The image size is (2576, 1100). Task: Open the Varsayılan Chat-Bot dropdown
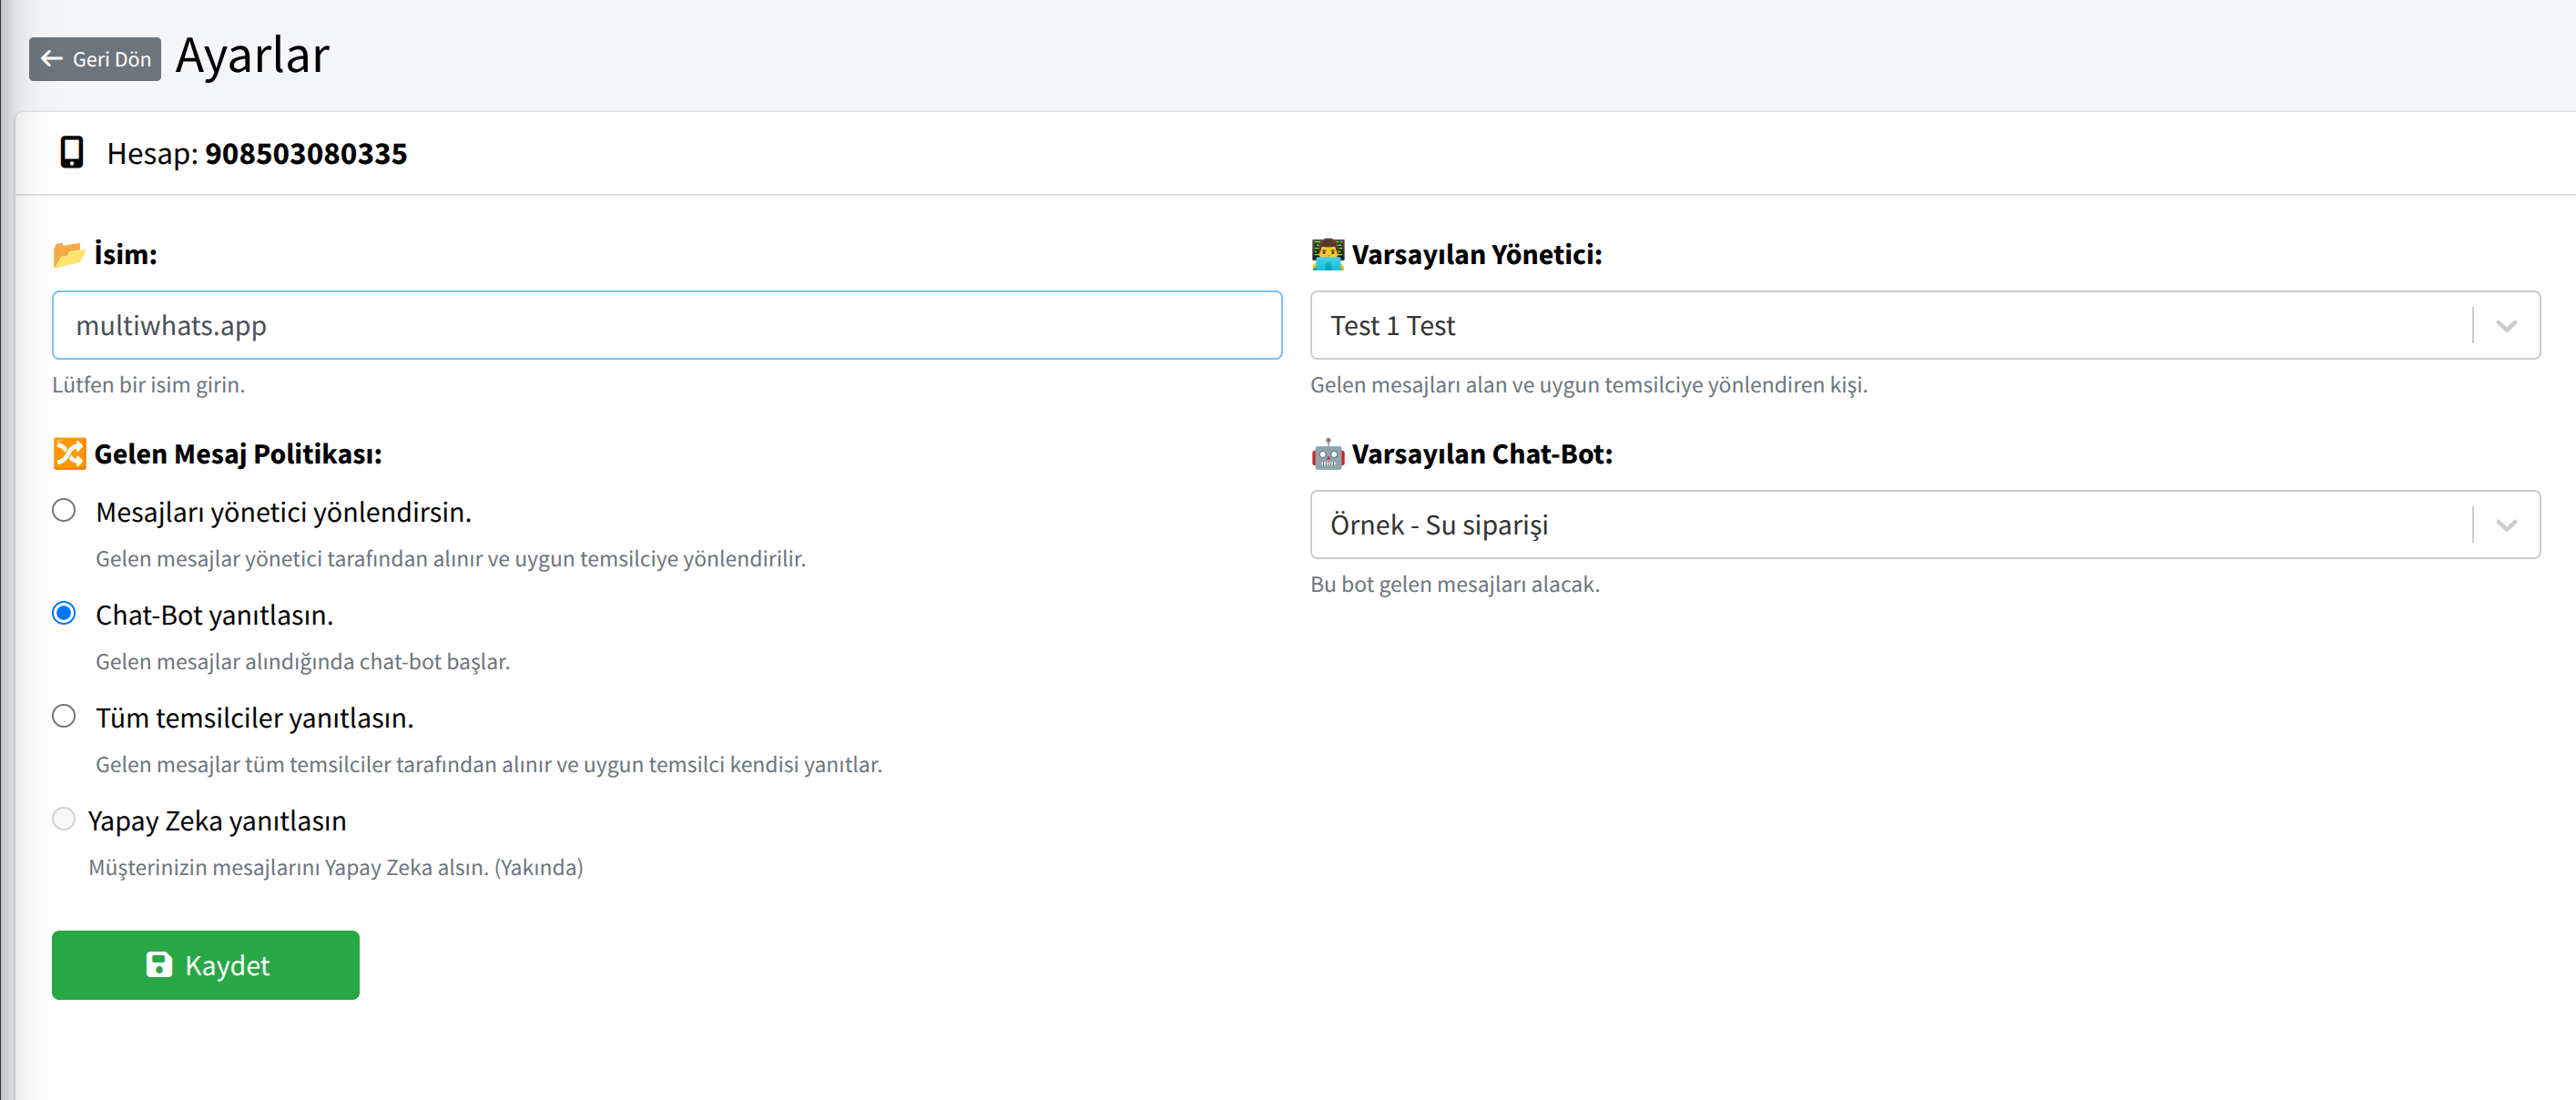coord(1925,524)
